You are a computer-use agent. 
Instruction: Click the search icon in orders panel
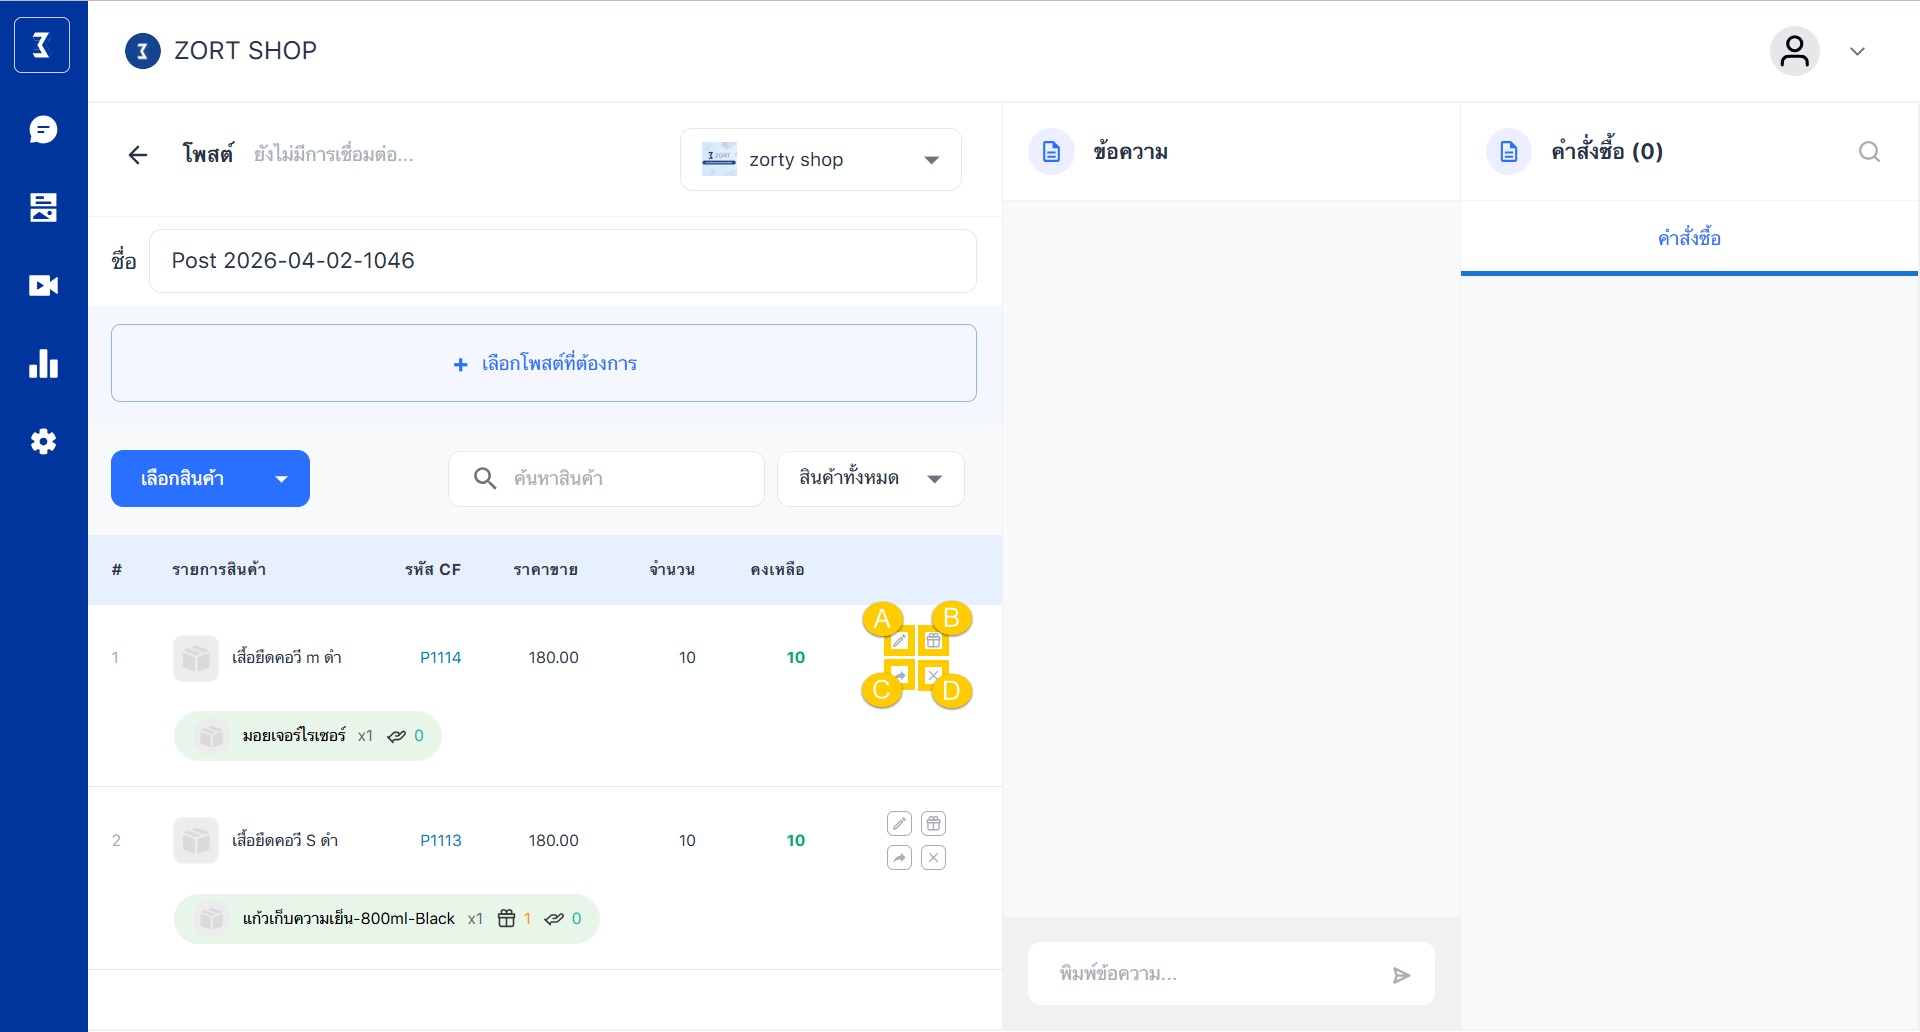pyautogui.click(x=1869, y=152)
